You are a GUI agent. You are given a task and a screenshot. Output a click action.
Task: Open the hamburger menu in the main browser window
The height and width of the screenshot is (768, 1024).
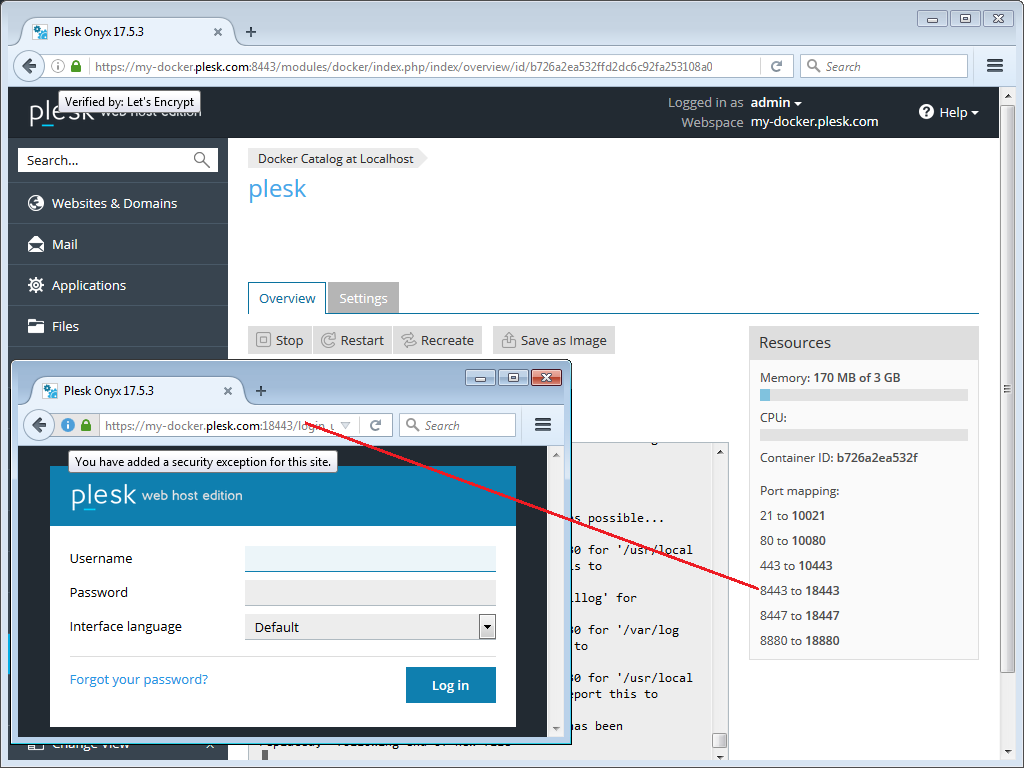point(995,65)
